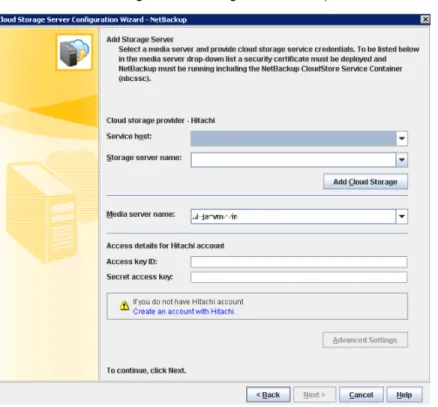Click the Advanced Settings button

tap(365, 340)
